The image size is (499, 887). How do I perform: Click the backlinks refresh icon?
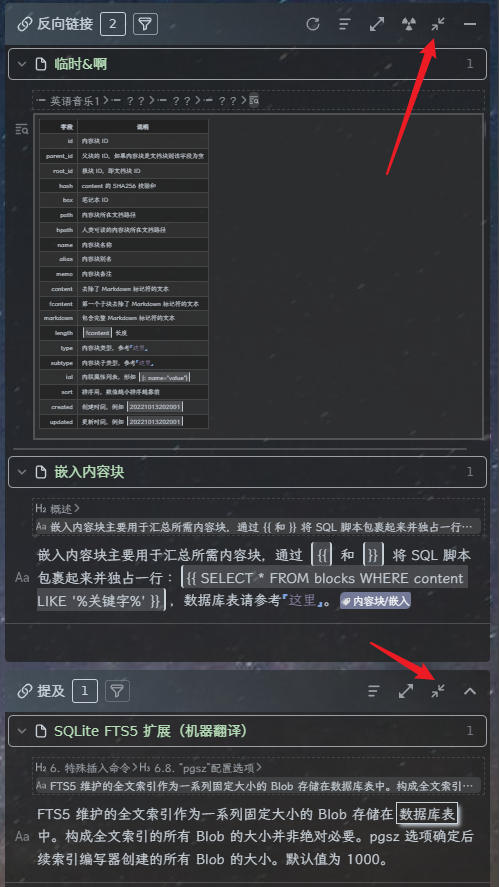(313, 24)
